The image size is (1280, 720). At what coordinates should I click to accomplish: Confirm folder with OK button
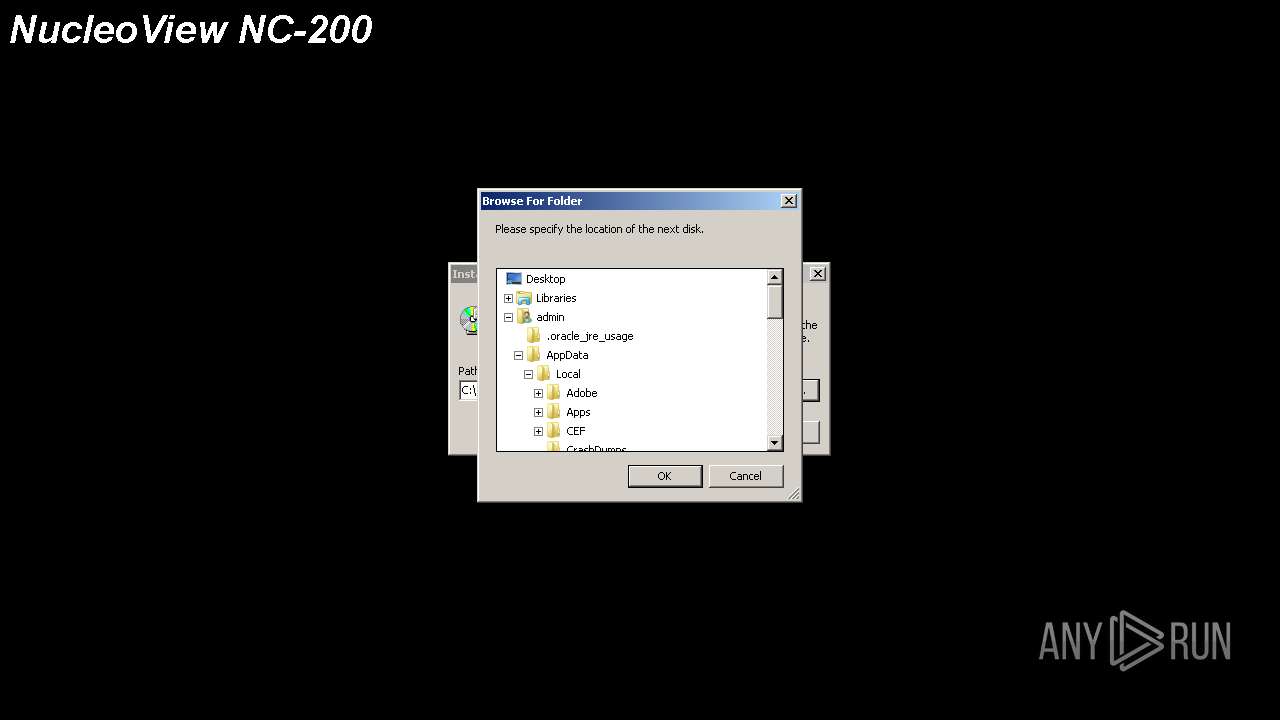665,476
